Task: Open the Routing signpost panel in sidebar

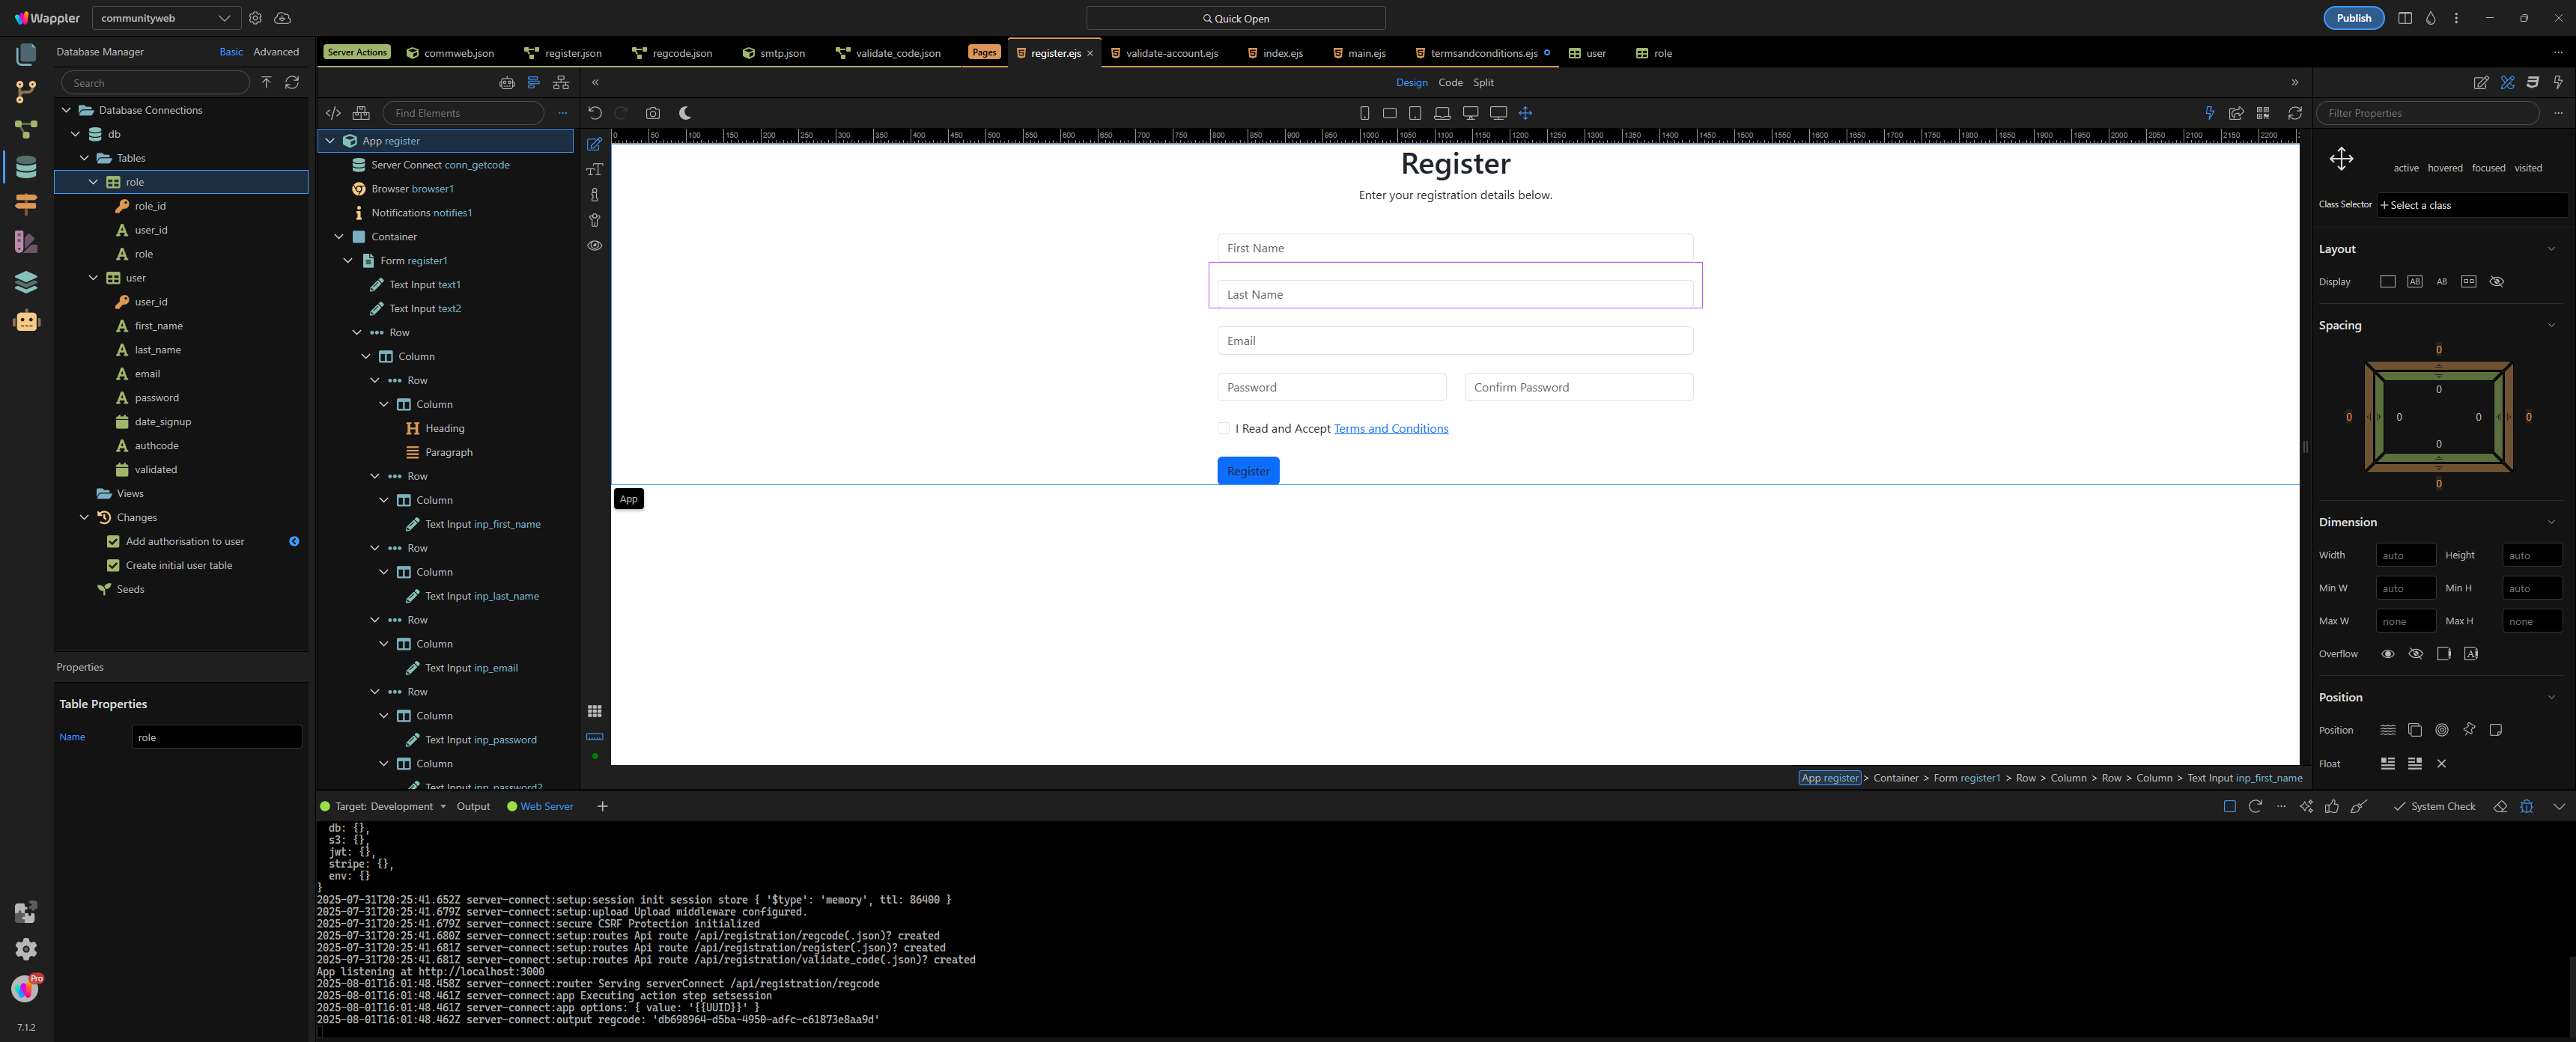Action: [x=26, y=205]
